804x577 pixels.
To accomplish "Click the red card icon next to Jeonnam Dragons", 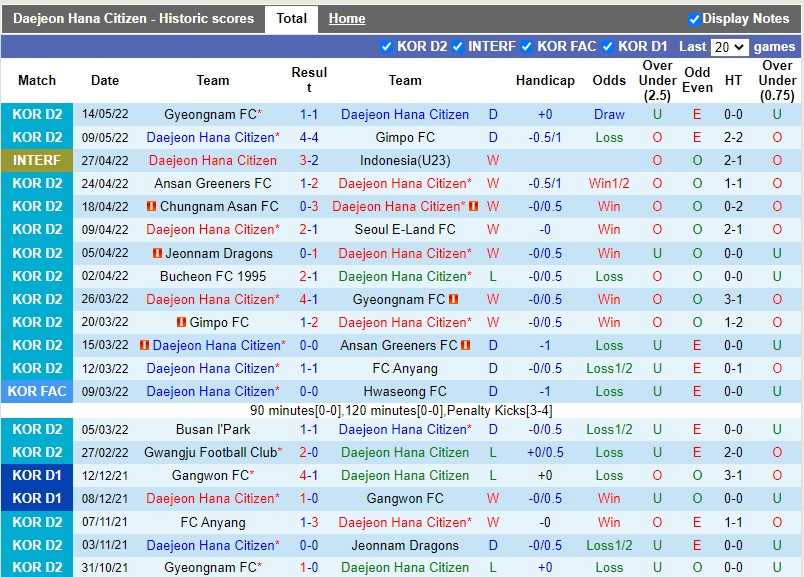I will [158, 253].
